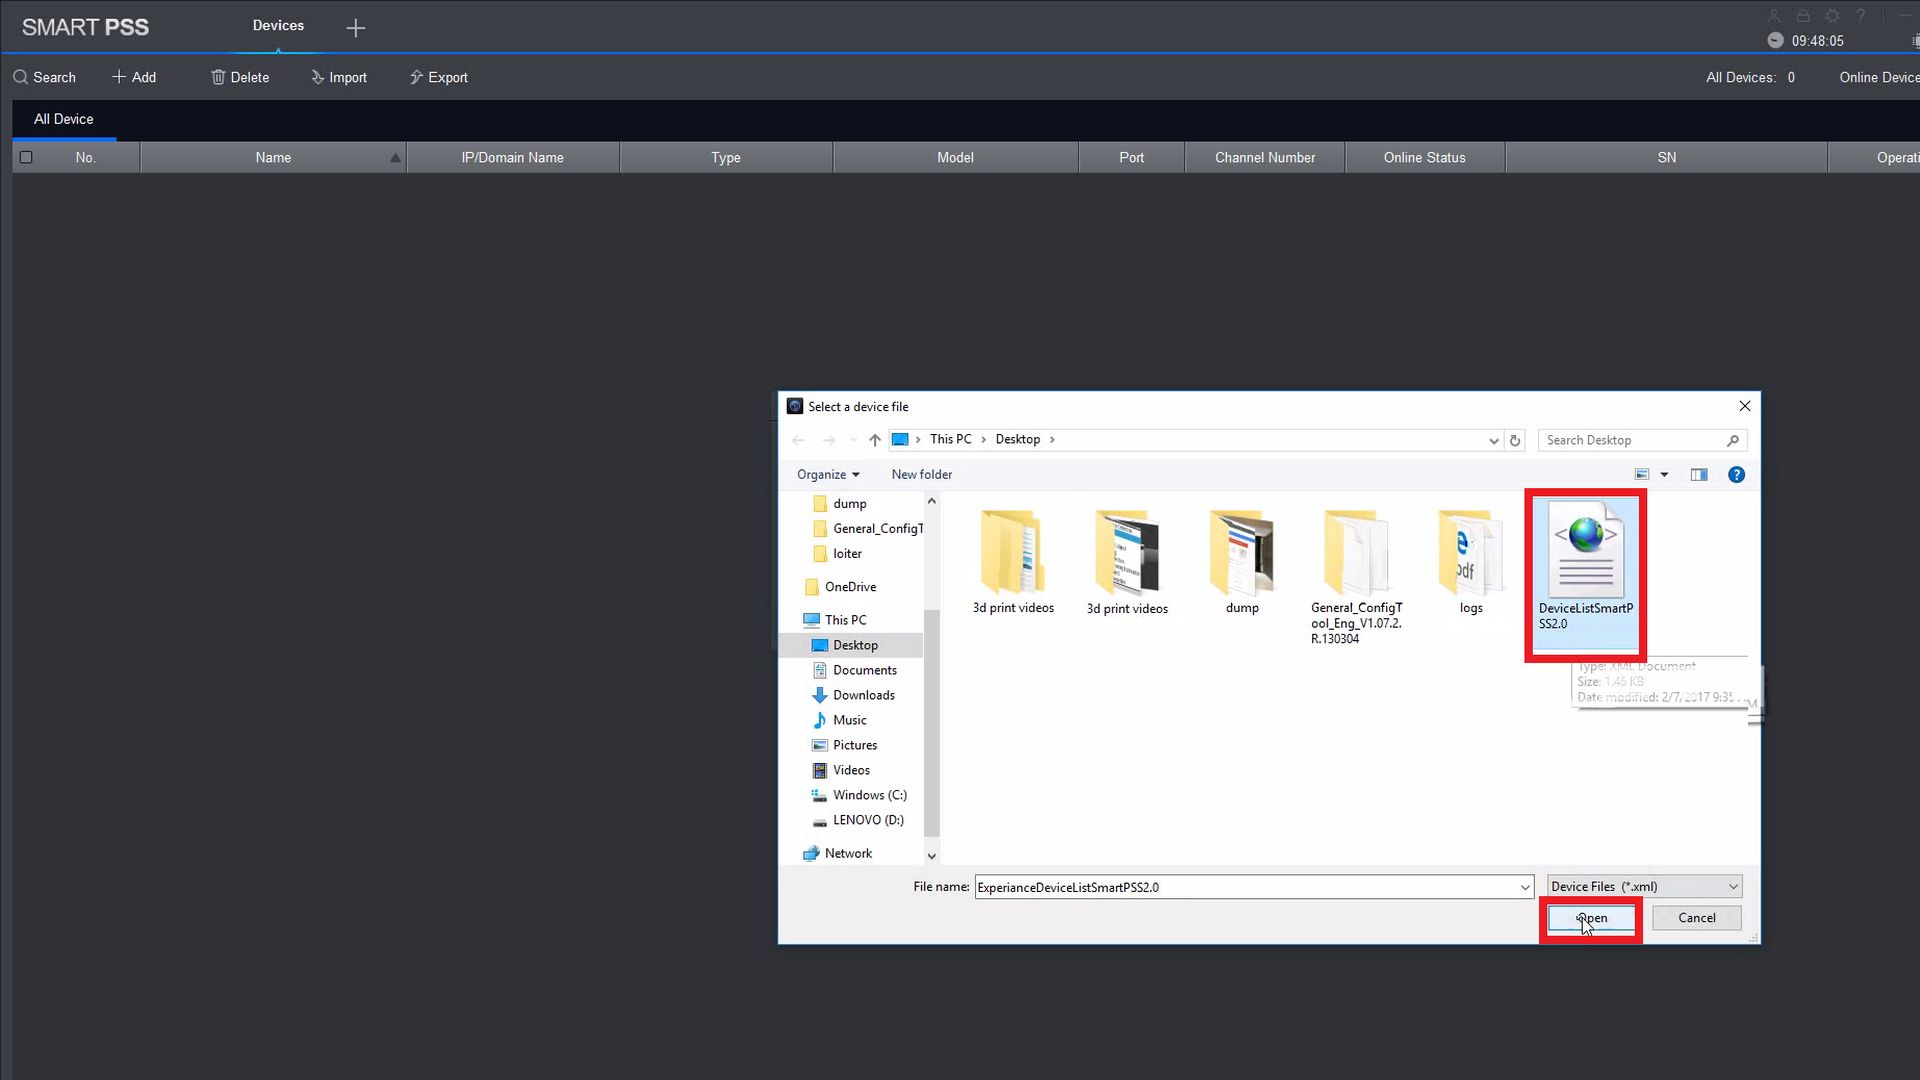Screen dimensions: 1920x1080
Task: Select the dump folder in navigation tree
Action: tap(850, 504)
